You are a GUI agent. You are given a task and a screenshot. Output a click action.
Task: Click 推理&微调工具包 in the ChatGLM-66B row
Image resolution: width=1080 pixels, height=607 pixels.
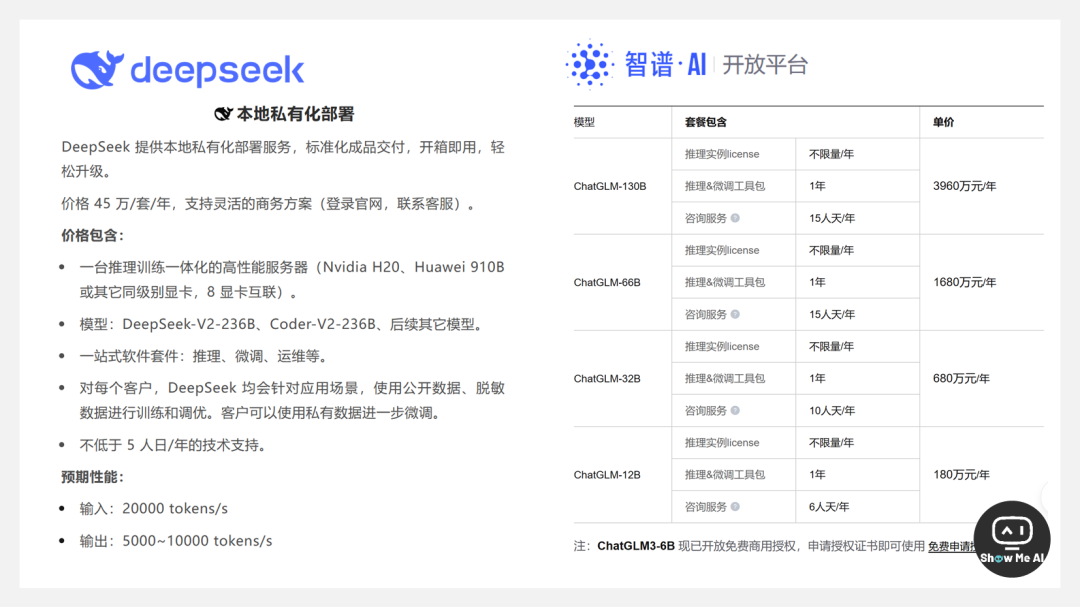click(725, 282)
